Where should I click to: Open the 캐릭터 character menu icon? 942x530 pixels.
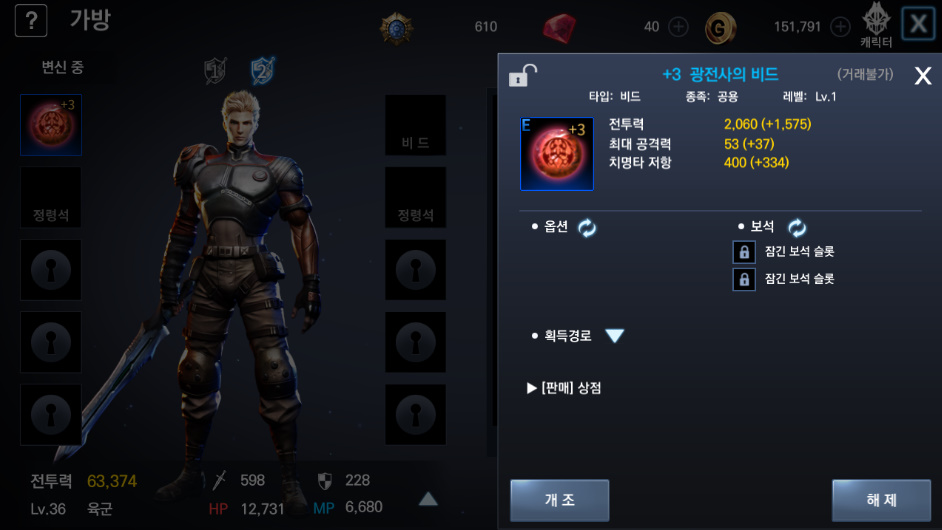[x=876, y=25]
